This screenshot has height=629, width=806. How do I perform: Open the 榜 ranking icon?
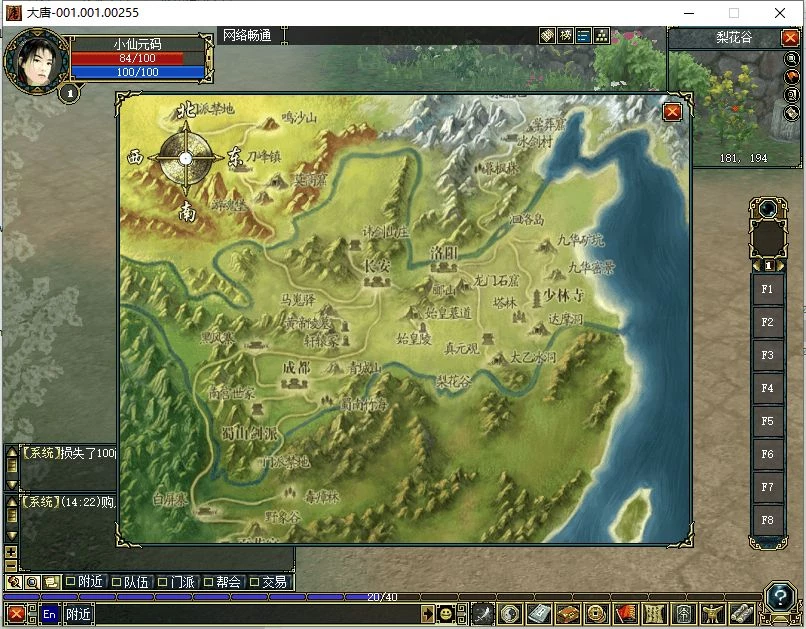[x=565, y=35]
